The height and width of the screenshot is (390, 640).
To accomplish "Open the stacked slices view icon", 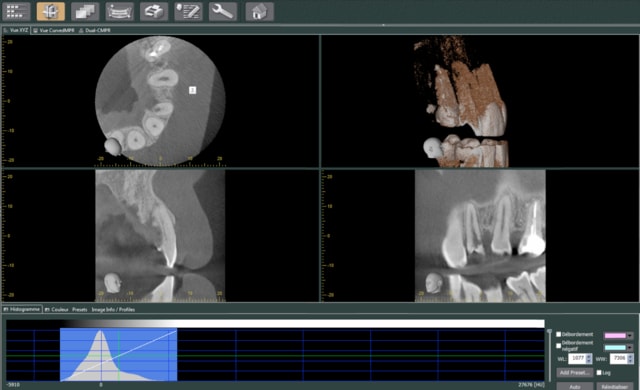I will (x=85, y=11).
